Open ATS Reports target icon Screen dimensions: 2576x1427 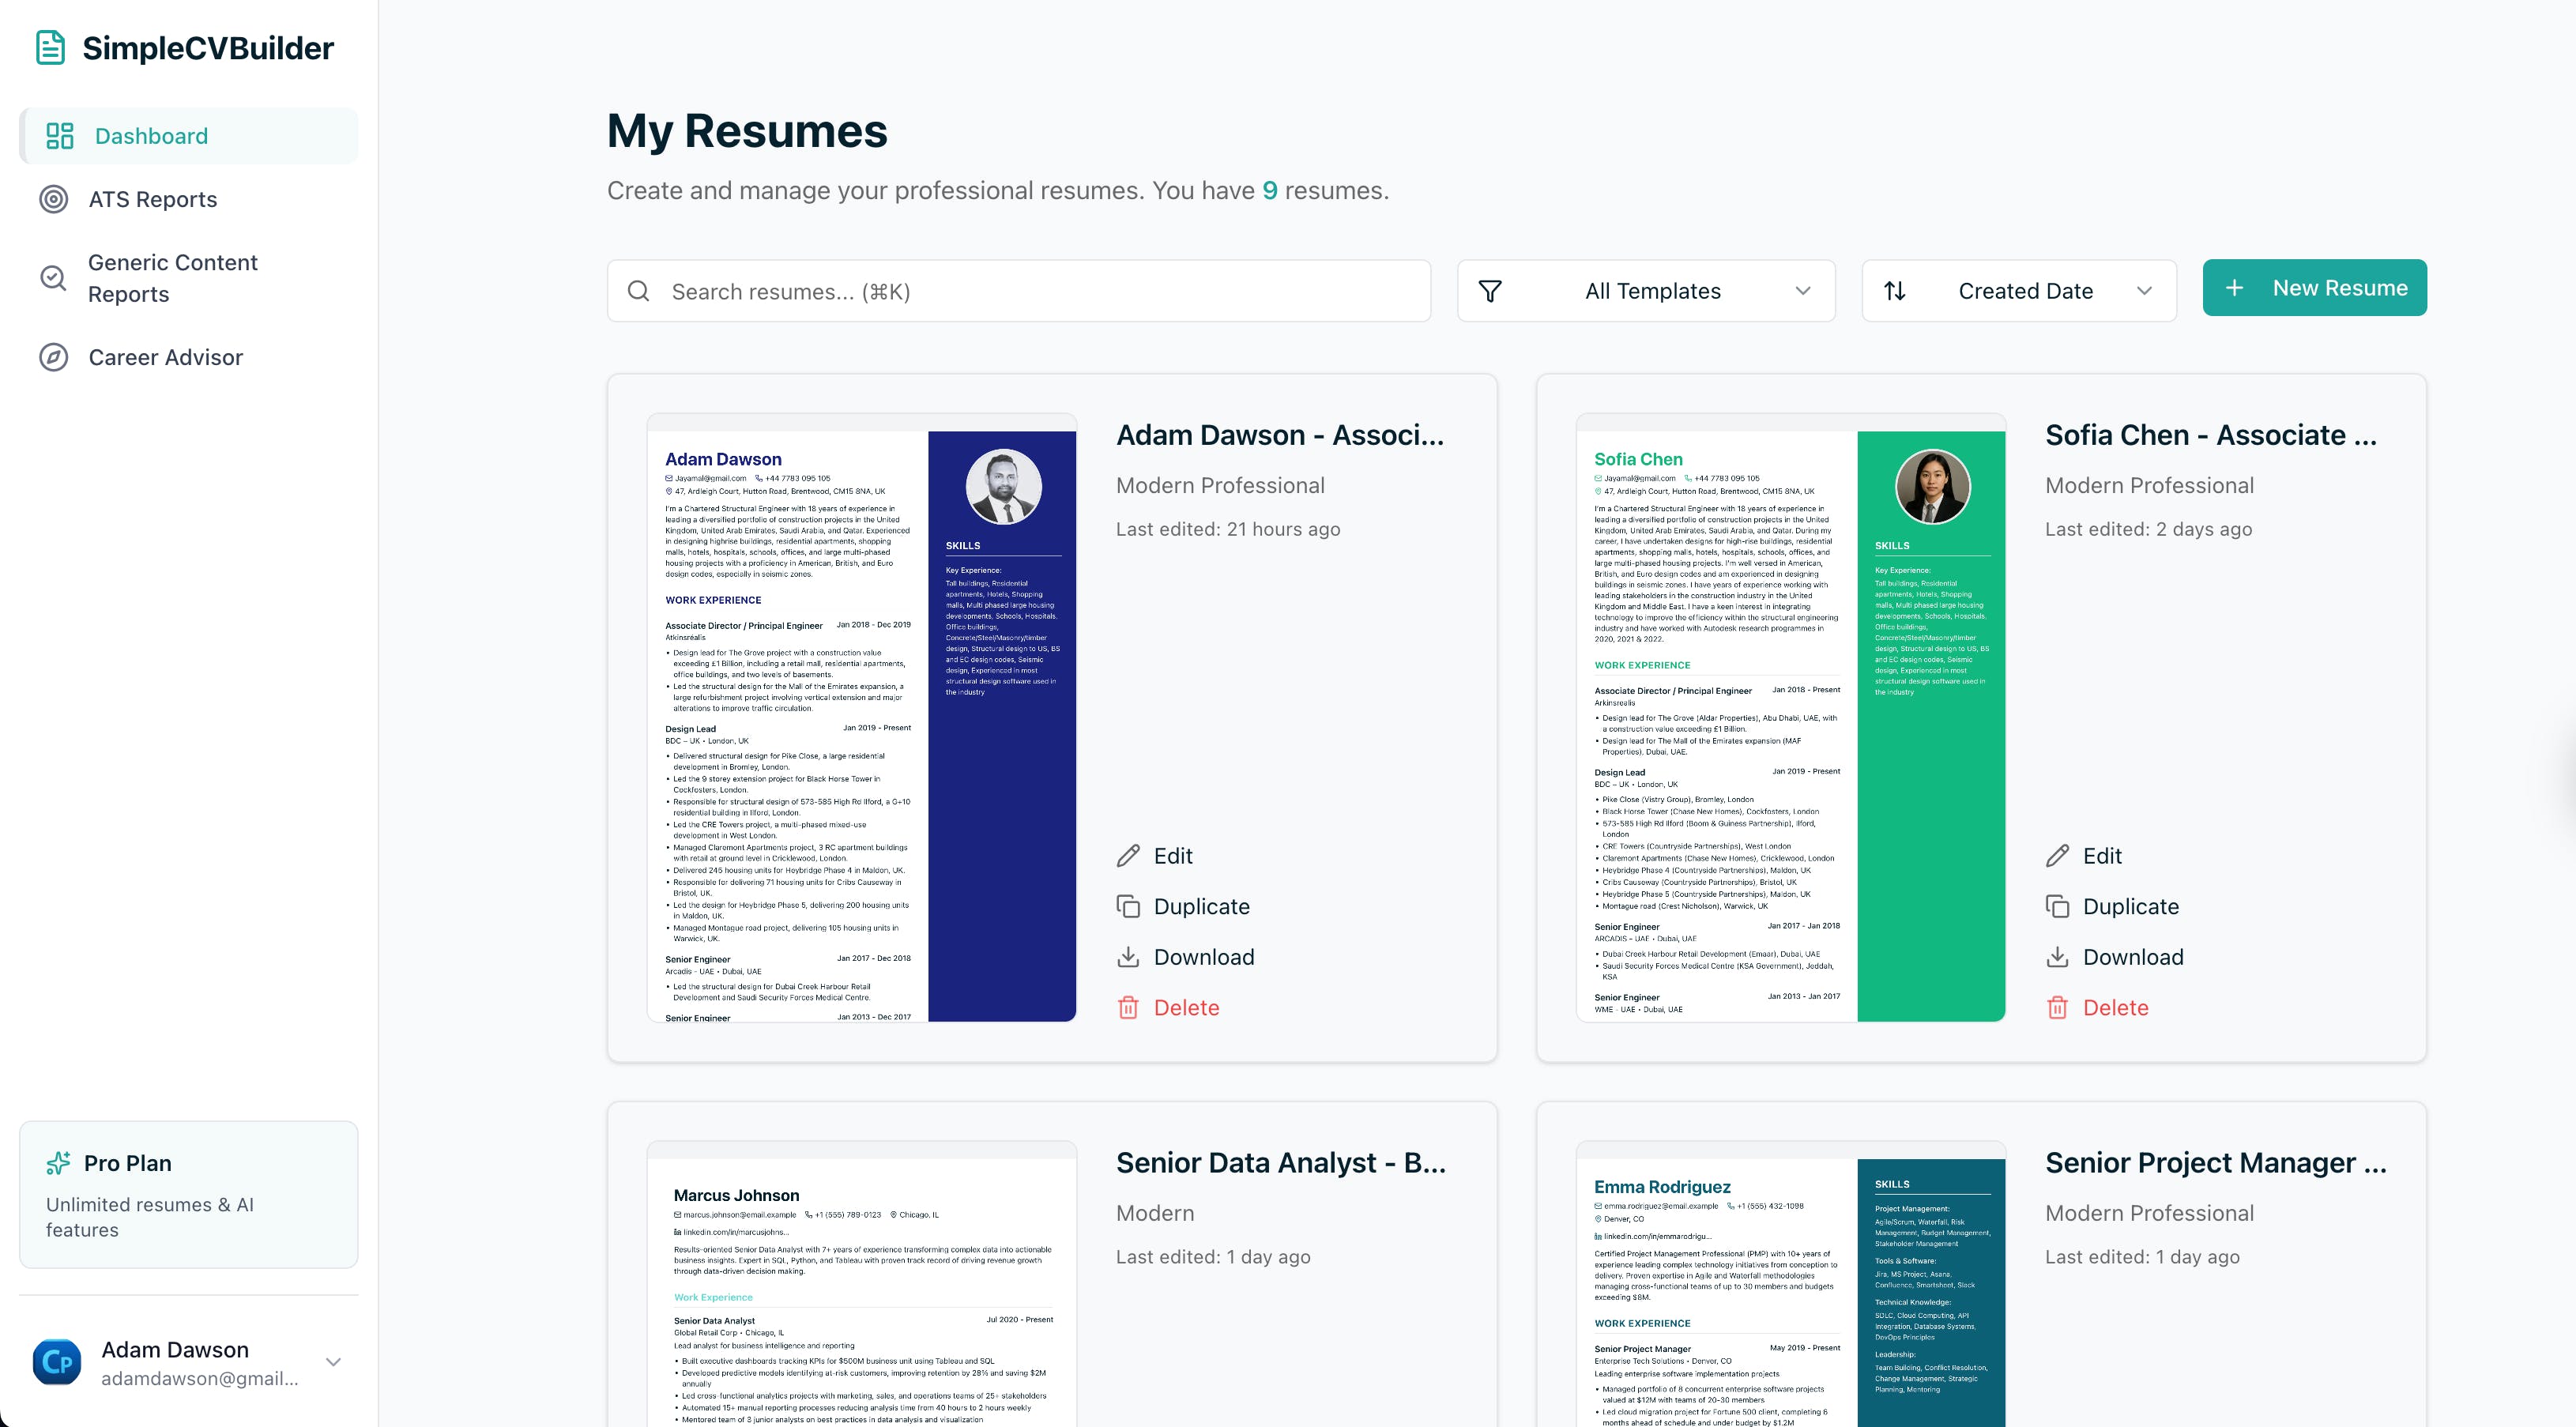[x=54, y=199]
